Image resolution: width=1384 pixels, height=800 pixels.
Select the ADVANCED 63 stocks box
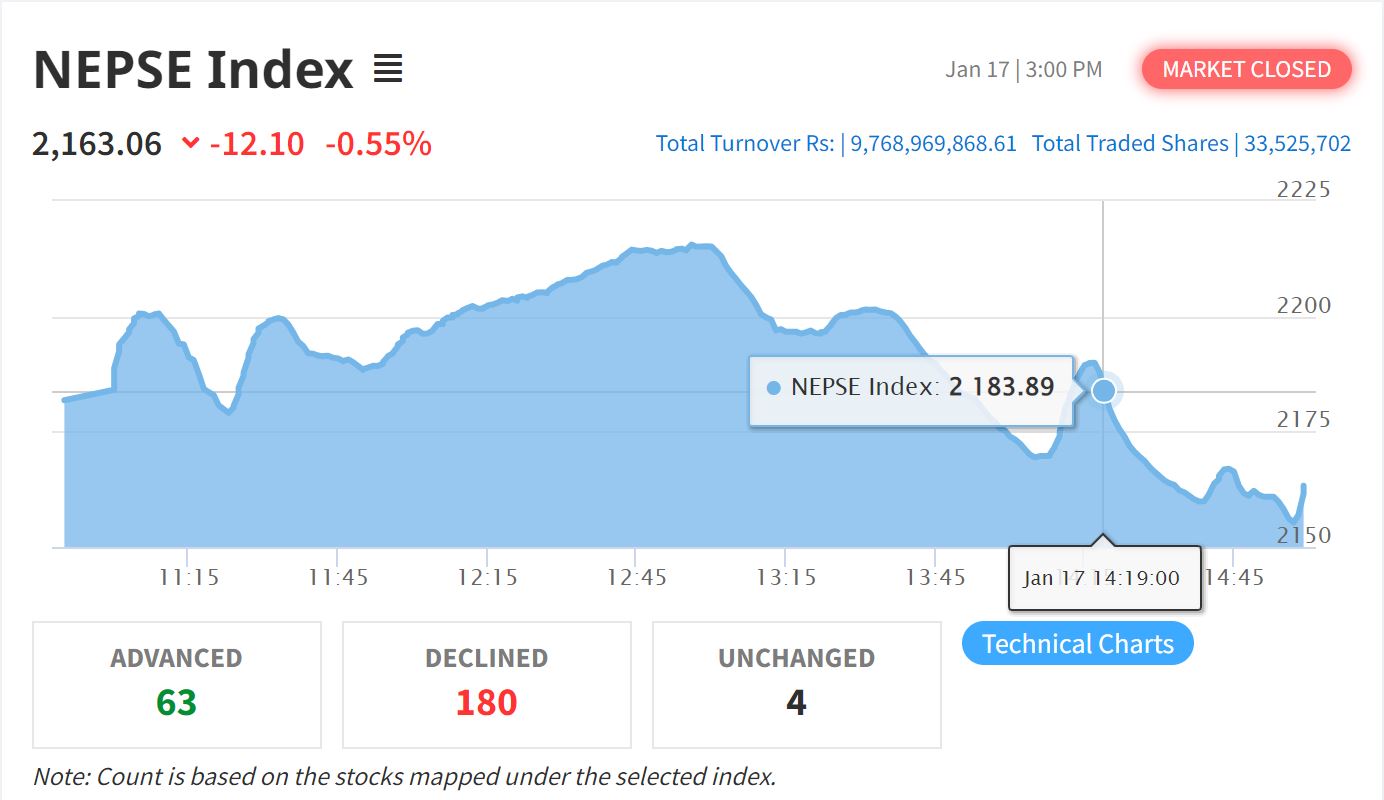tap(177, 685)
